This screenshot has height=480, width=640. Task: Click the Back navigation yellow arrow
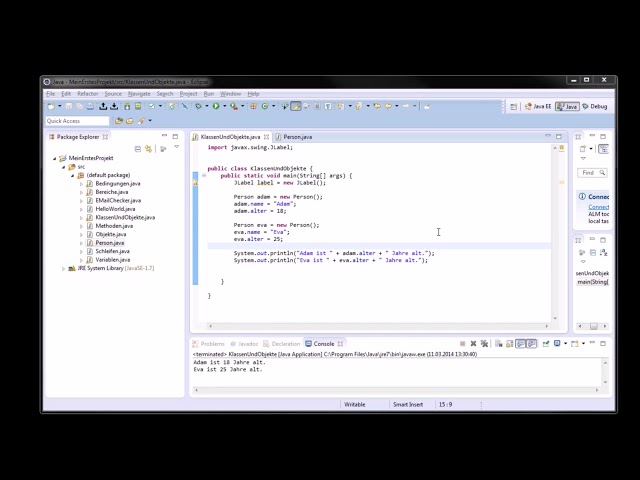(x=389, y=106)
